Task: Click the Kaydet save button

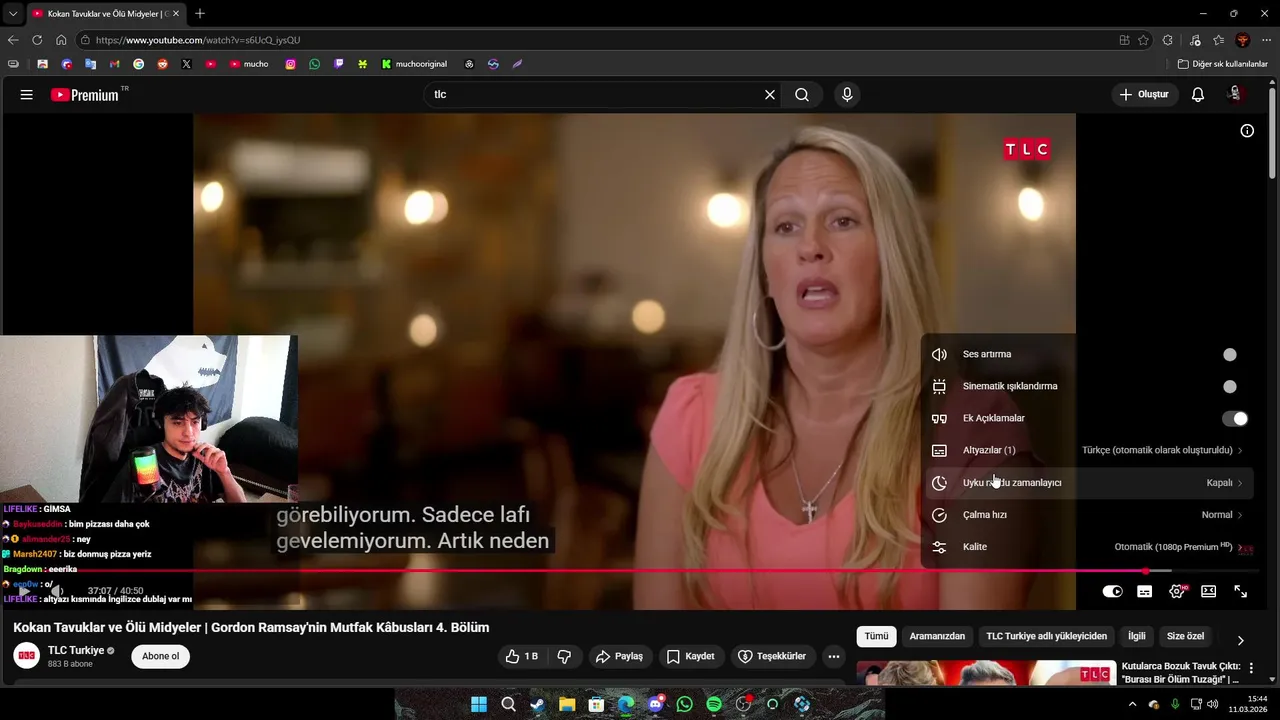Action: 690,657
